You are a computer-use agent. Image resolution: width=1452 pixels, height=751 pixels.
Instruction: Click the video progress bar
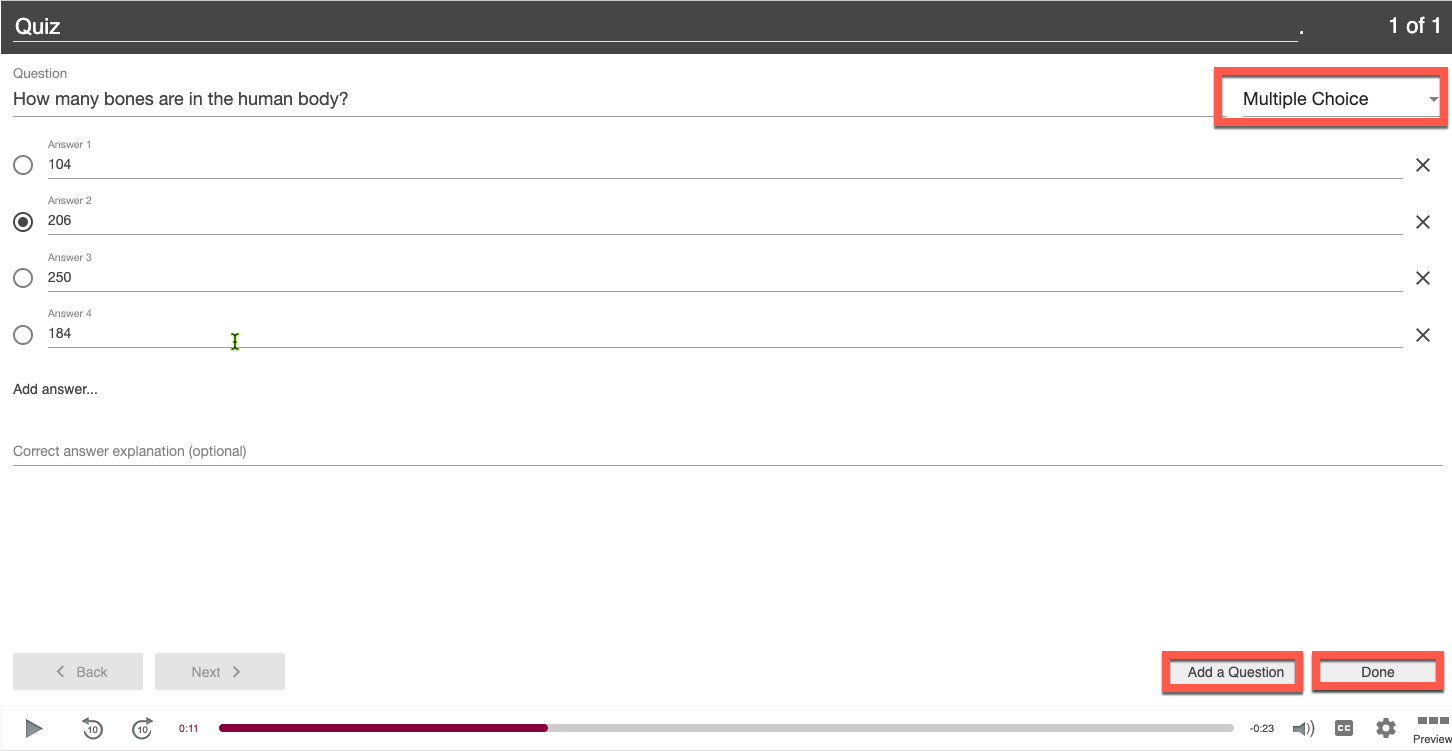pyautogui.click(x=725, y=728)
